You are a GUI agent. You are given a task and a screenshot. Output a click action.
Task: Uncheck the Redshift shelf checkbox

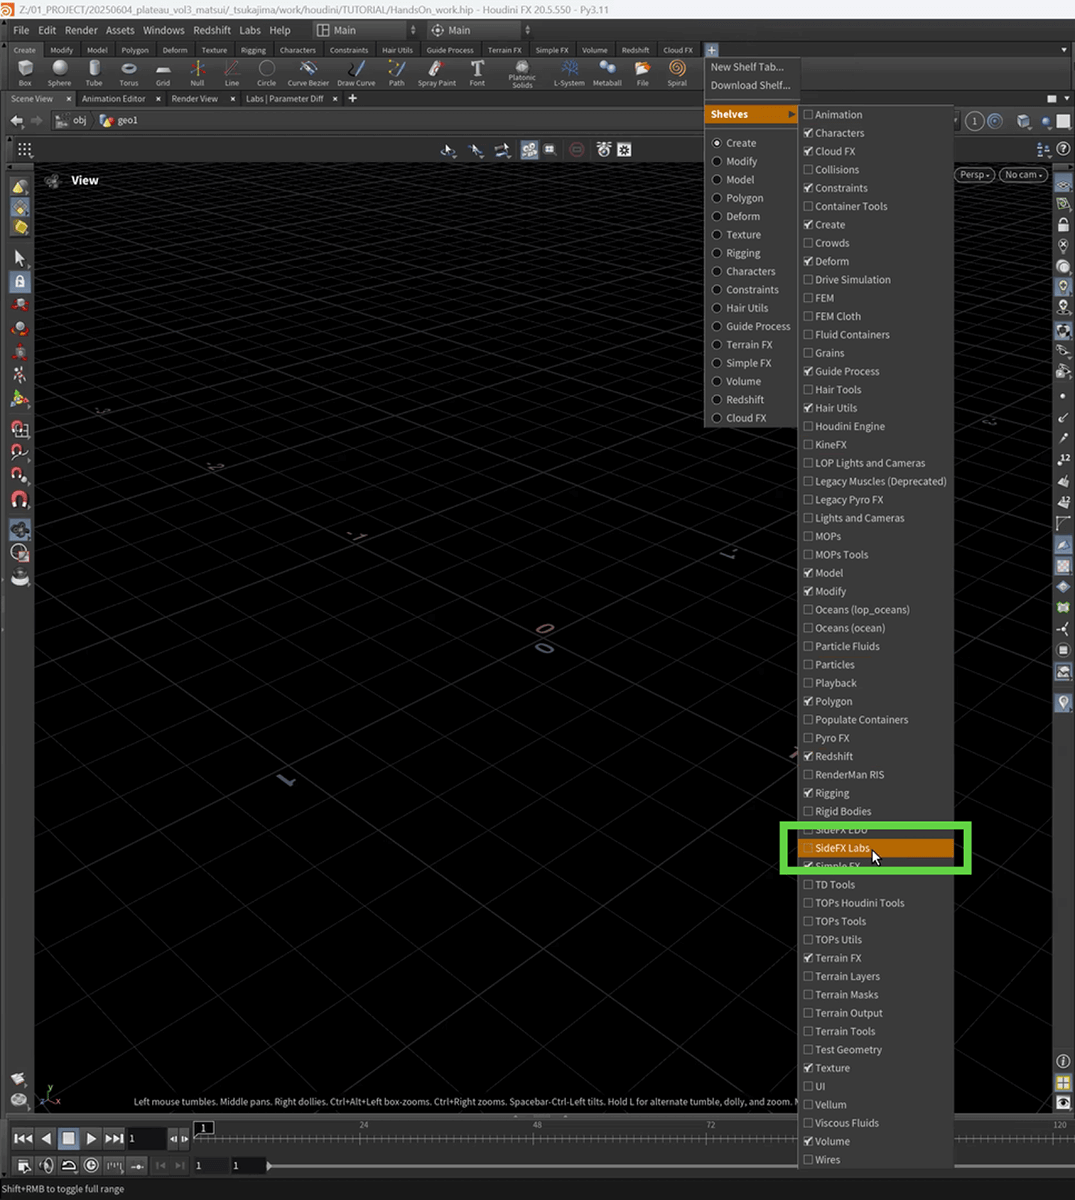pos(809,757)
